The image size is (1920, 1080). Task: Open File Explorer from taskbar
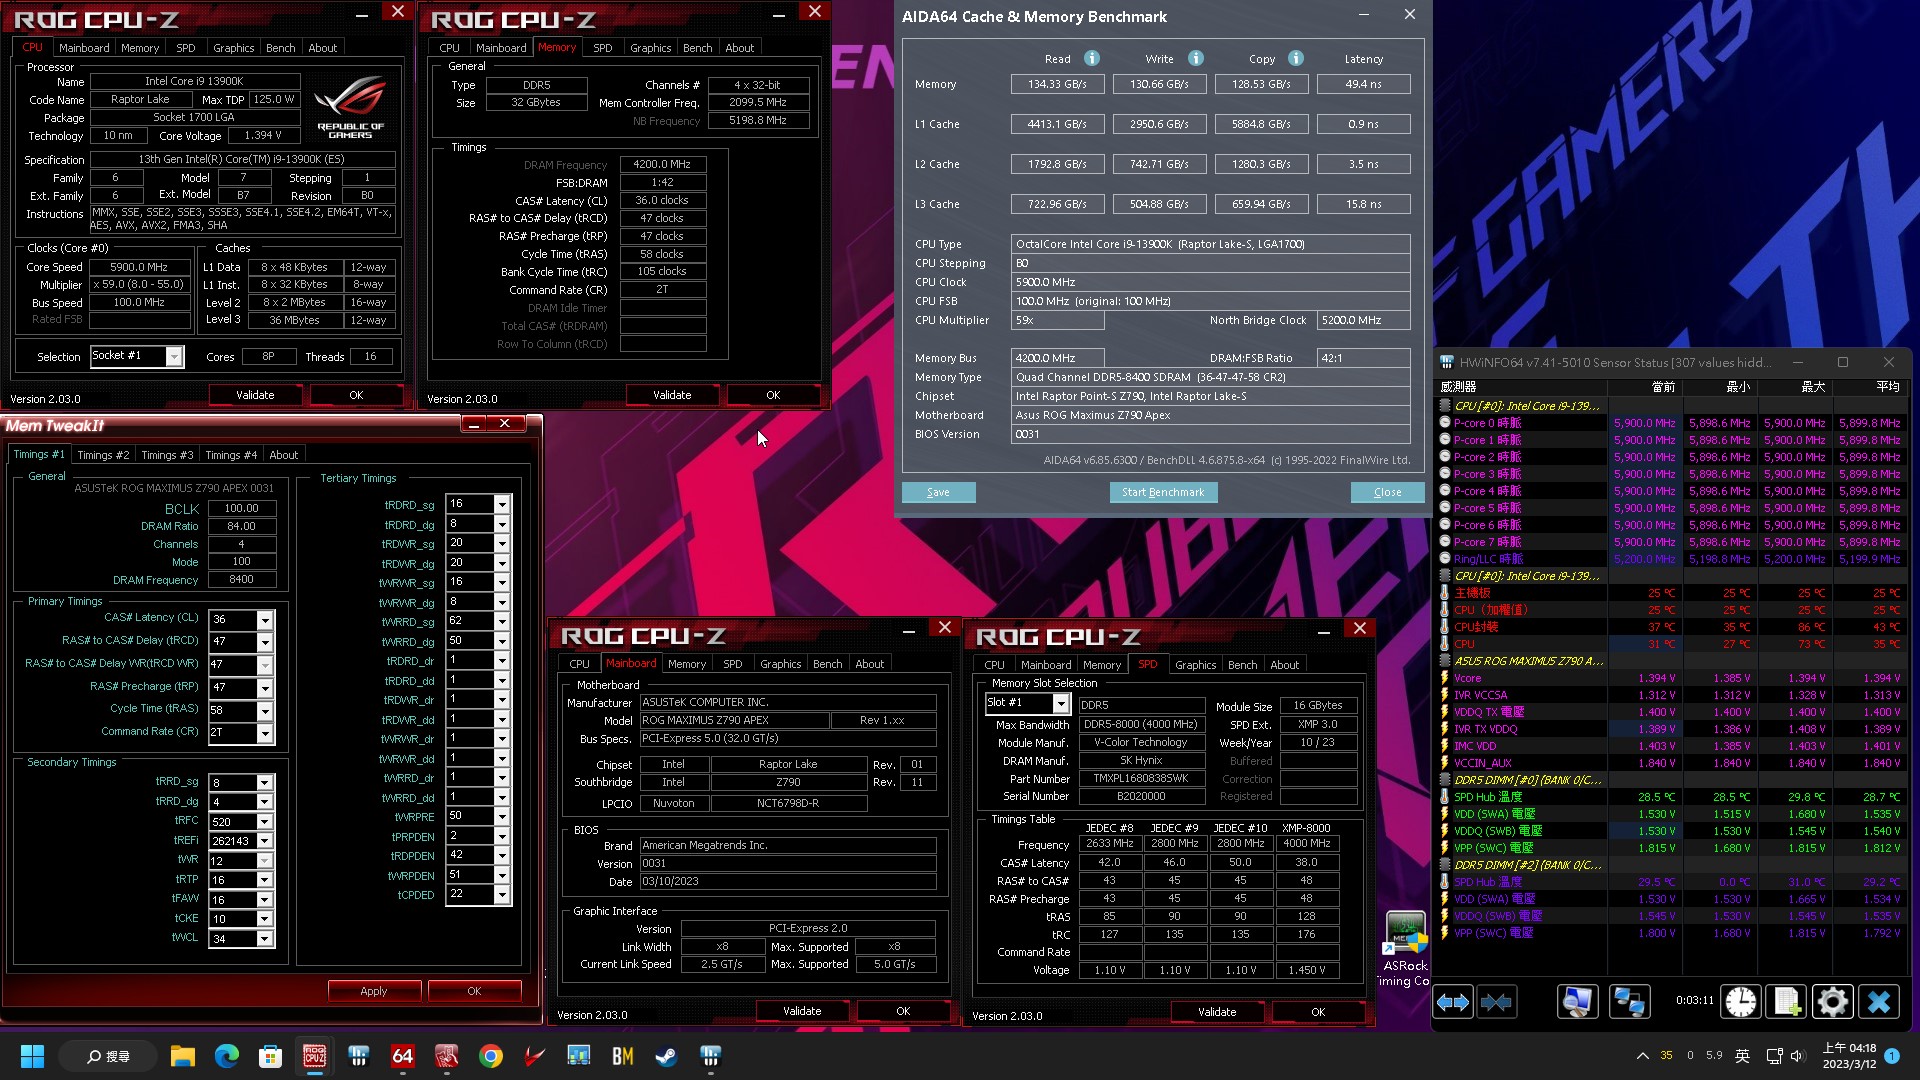point(182,1056)
